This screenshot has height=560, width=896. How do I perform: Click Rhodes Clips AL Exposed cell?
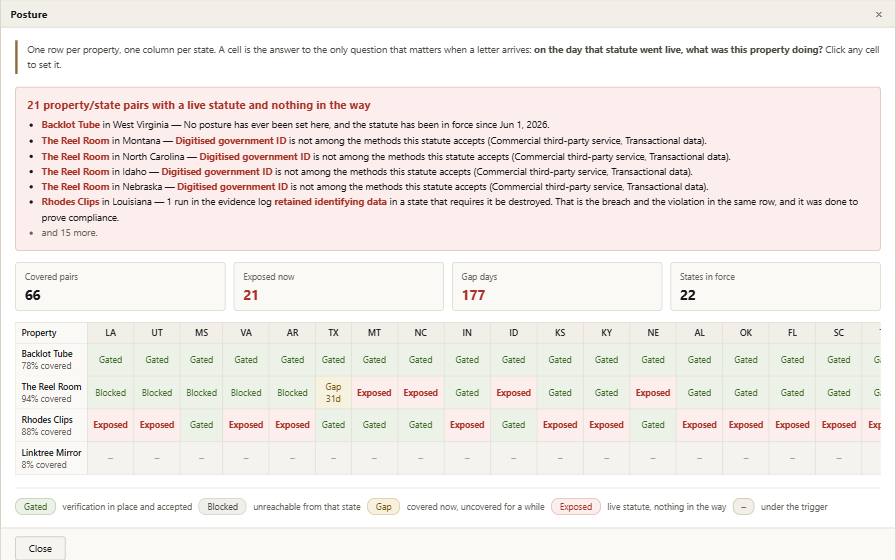(699, 425)
